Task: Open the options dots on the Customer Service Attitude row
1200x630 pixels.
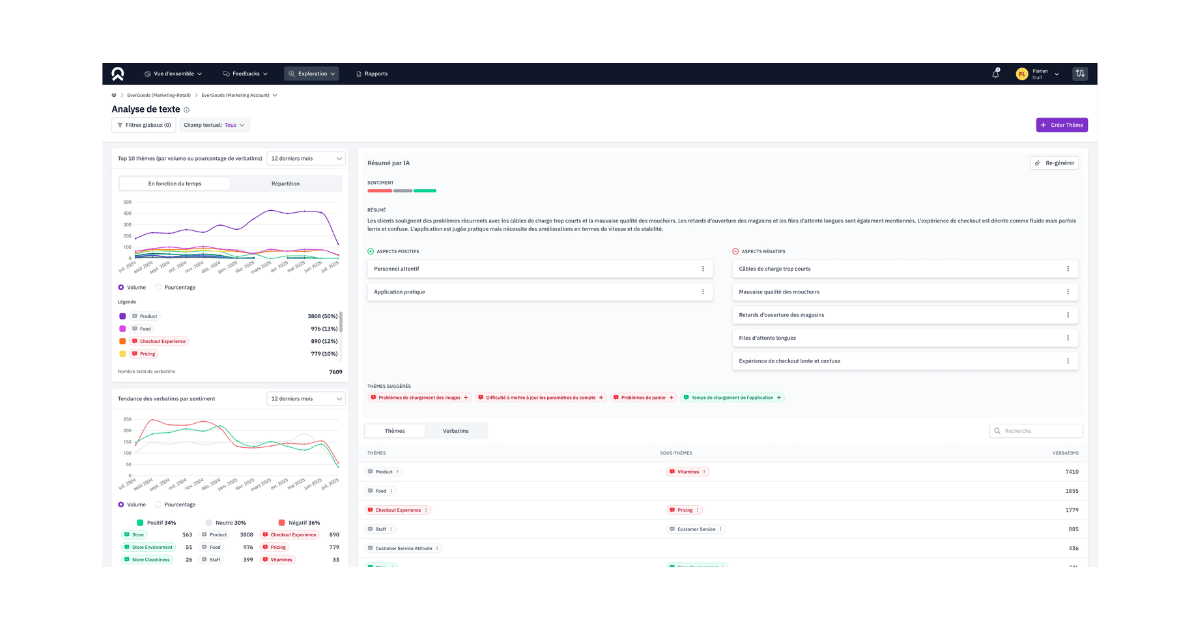Action: point(437,548)
